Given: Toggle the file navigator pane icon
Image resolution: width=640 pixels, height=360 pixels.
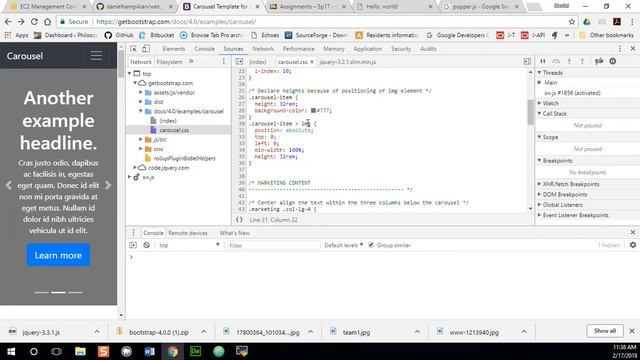Looking at the screenshot, I should (x=239, y=62).
